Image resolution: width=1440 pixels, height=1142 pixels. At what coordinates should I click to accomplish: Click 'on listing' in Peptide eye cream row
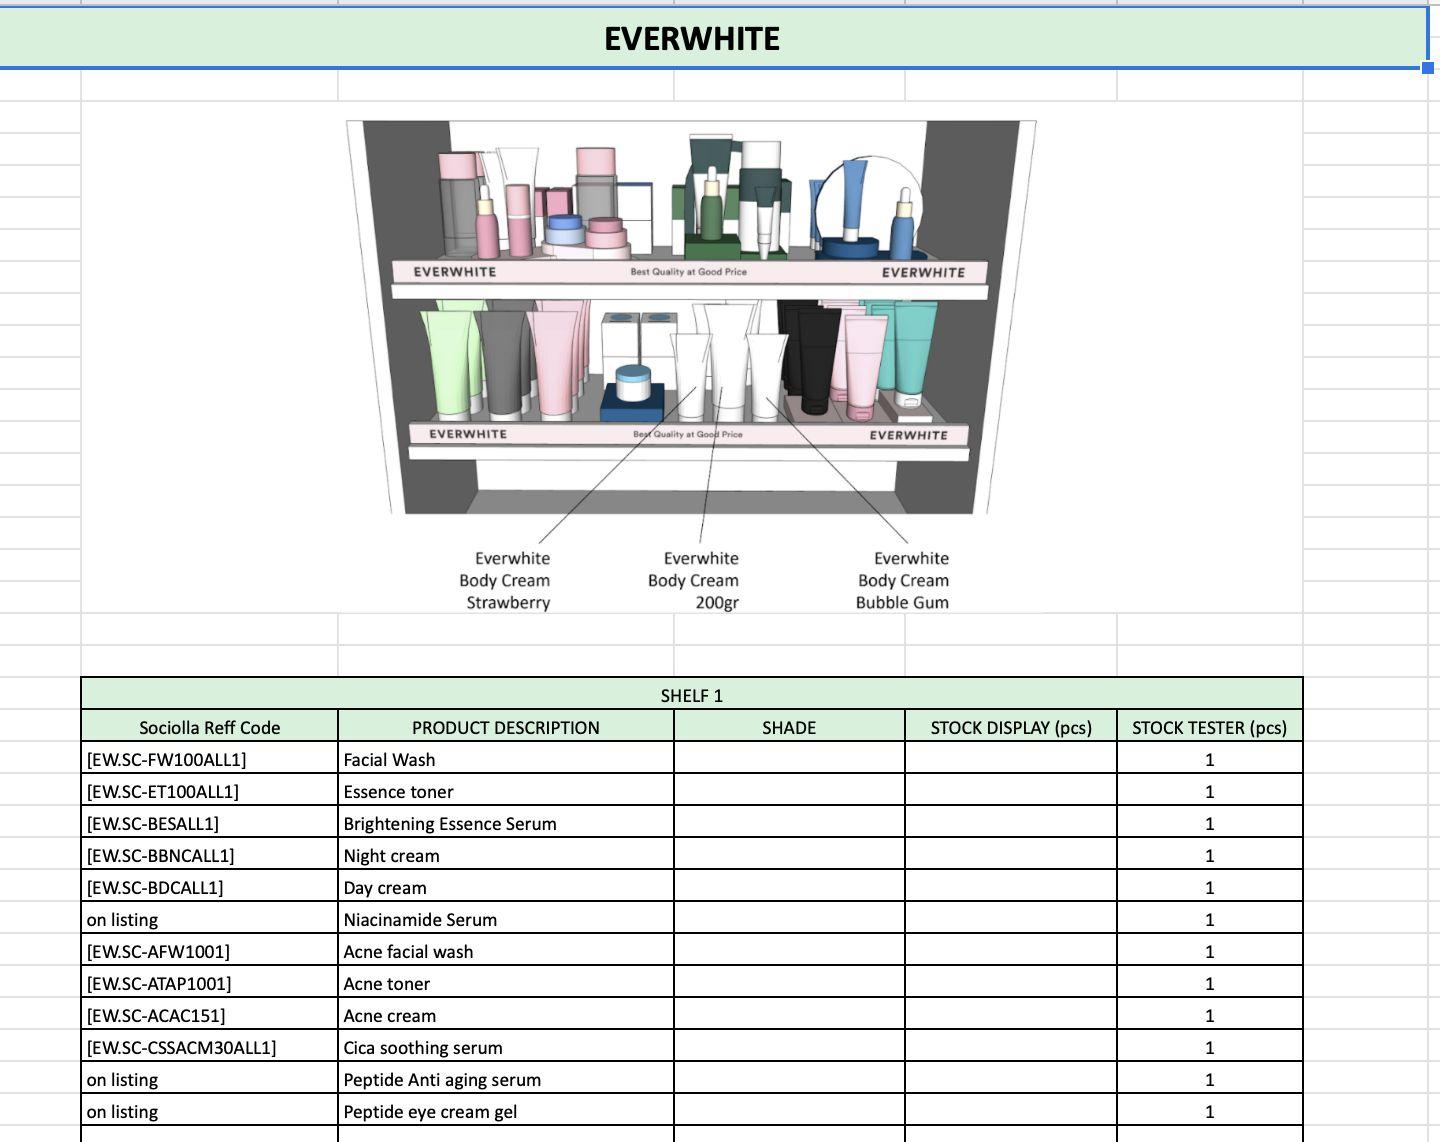click(210, 1111)
